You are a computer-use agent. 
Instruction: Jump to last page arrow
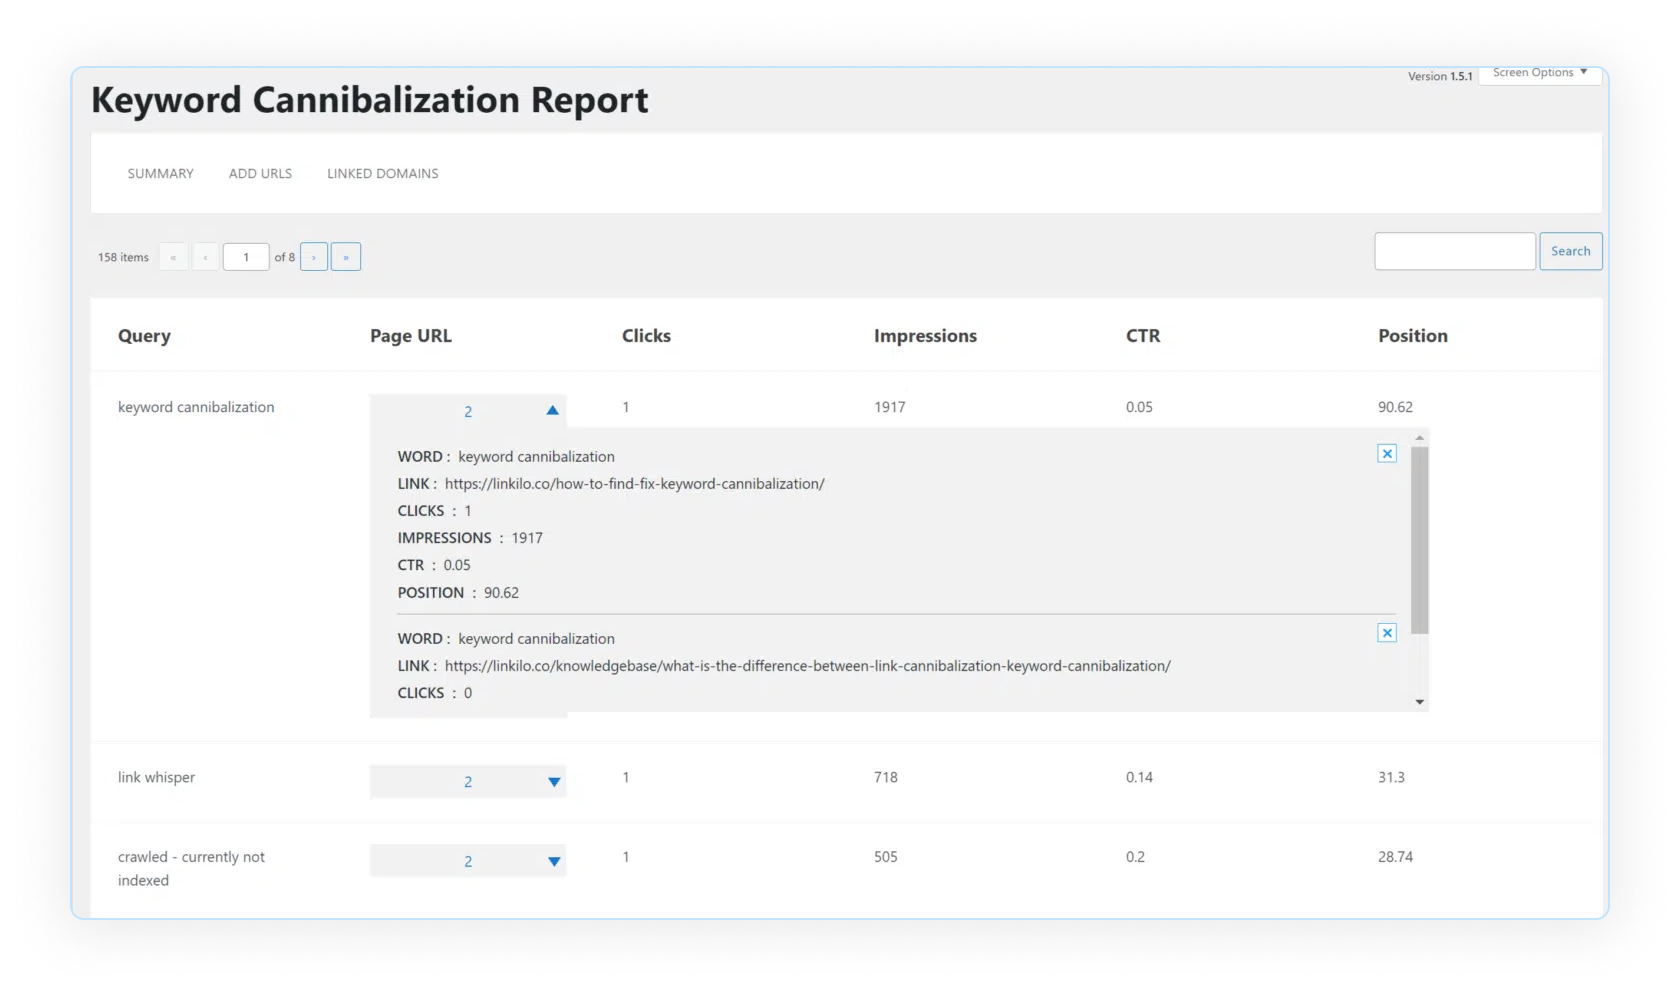pyautogui.click(x=346, y=258)
